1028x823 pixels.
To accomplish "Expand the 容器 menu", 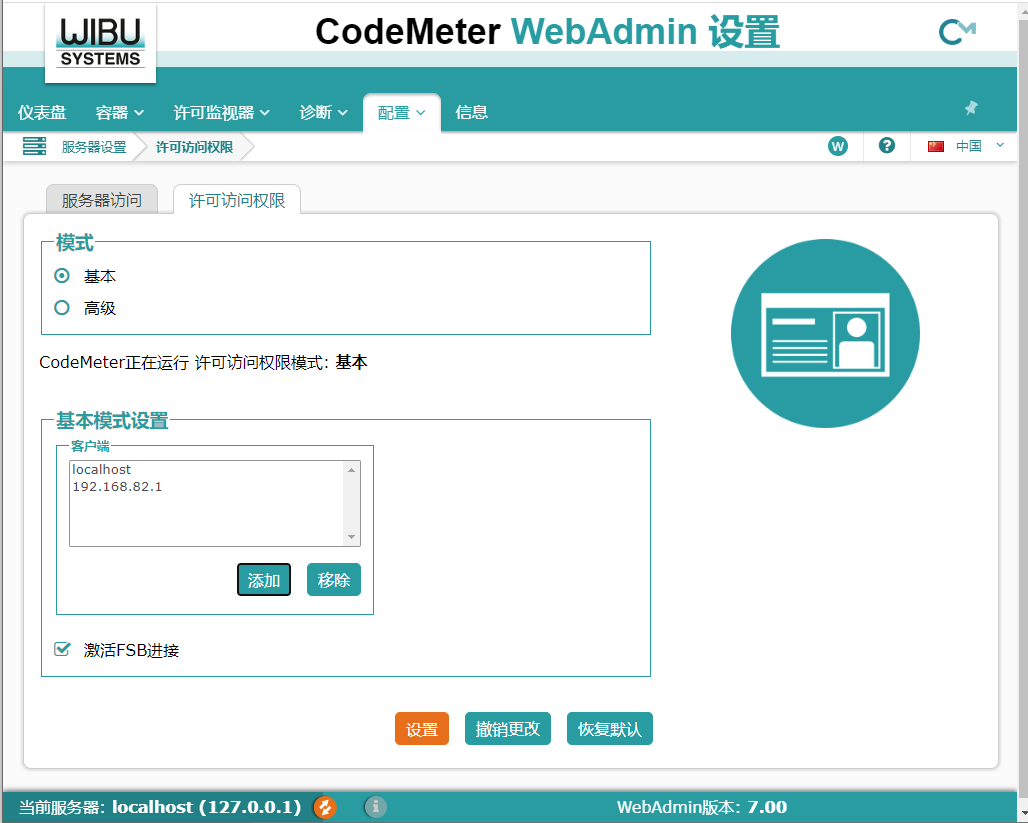I will click(119, 113).
